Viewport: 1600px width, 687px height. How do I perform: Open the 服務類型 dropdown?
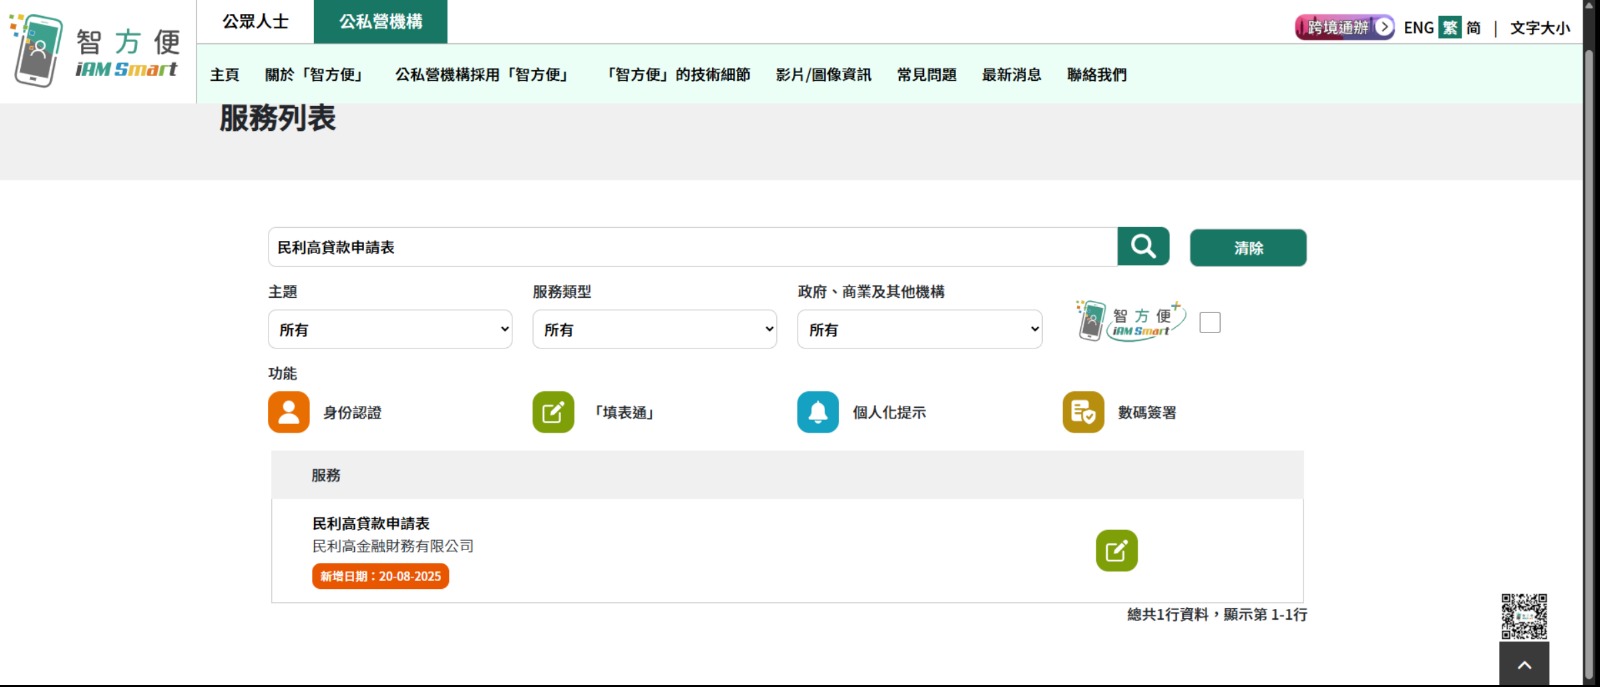click(x=655, y=329)
